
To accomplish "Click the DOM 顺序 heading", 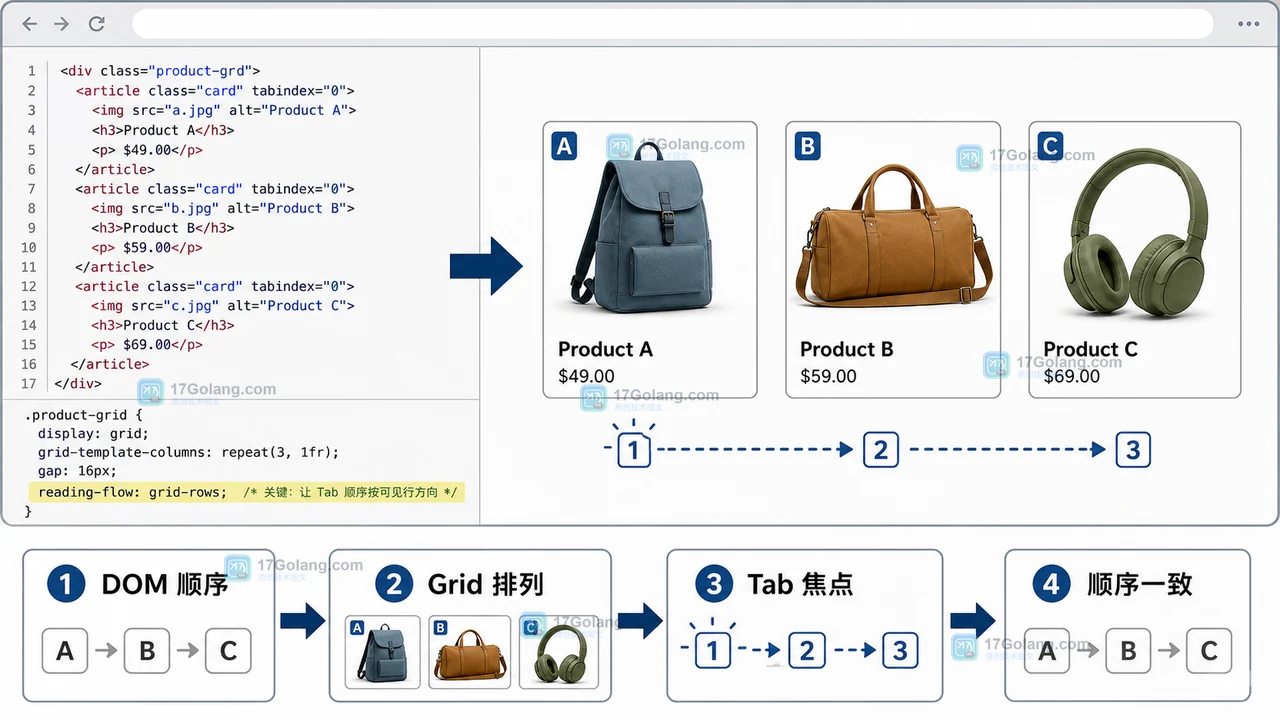I will pyautogui.click(x=165, y=585).
